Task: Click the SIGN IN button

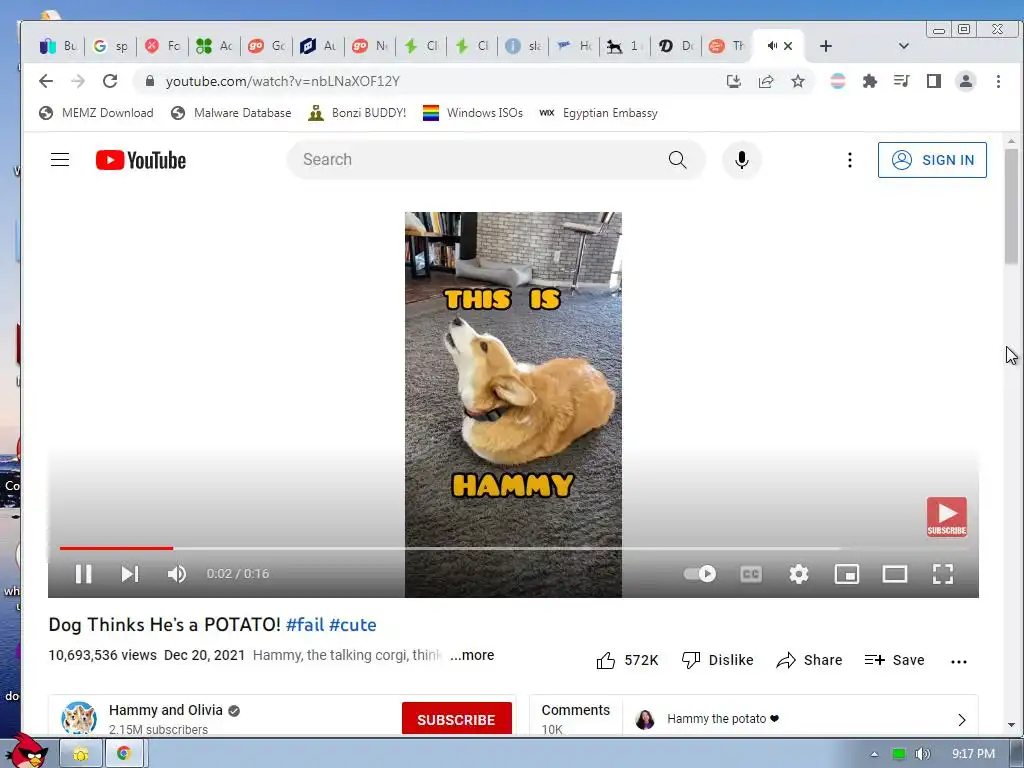Action: pos(932,159)
